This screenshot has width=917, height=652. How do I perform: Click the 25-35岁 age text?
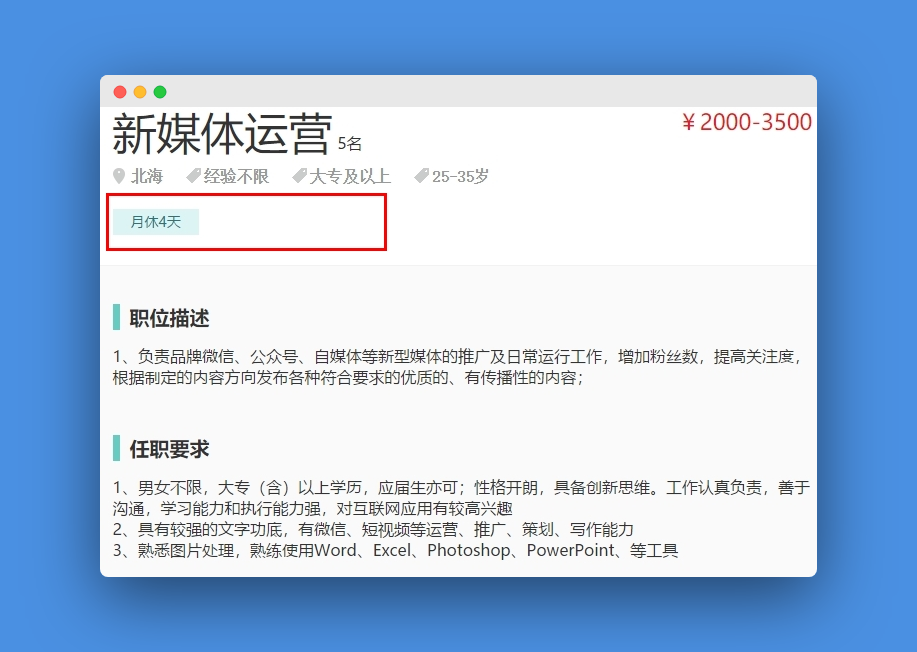click(460, 176)
